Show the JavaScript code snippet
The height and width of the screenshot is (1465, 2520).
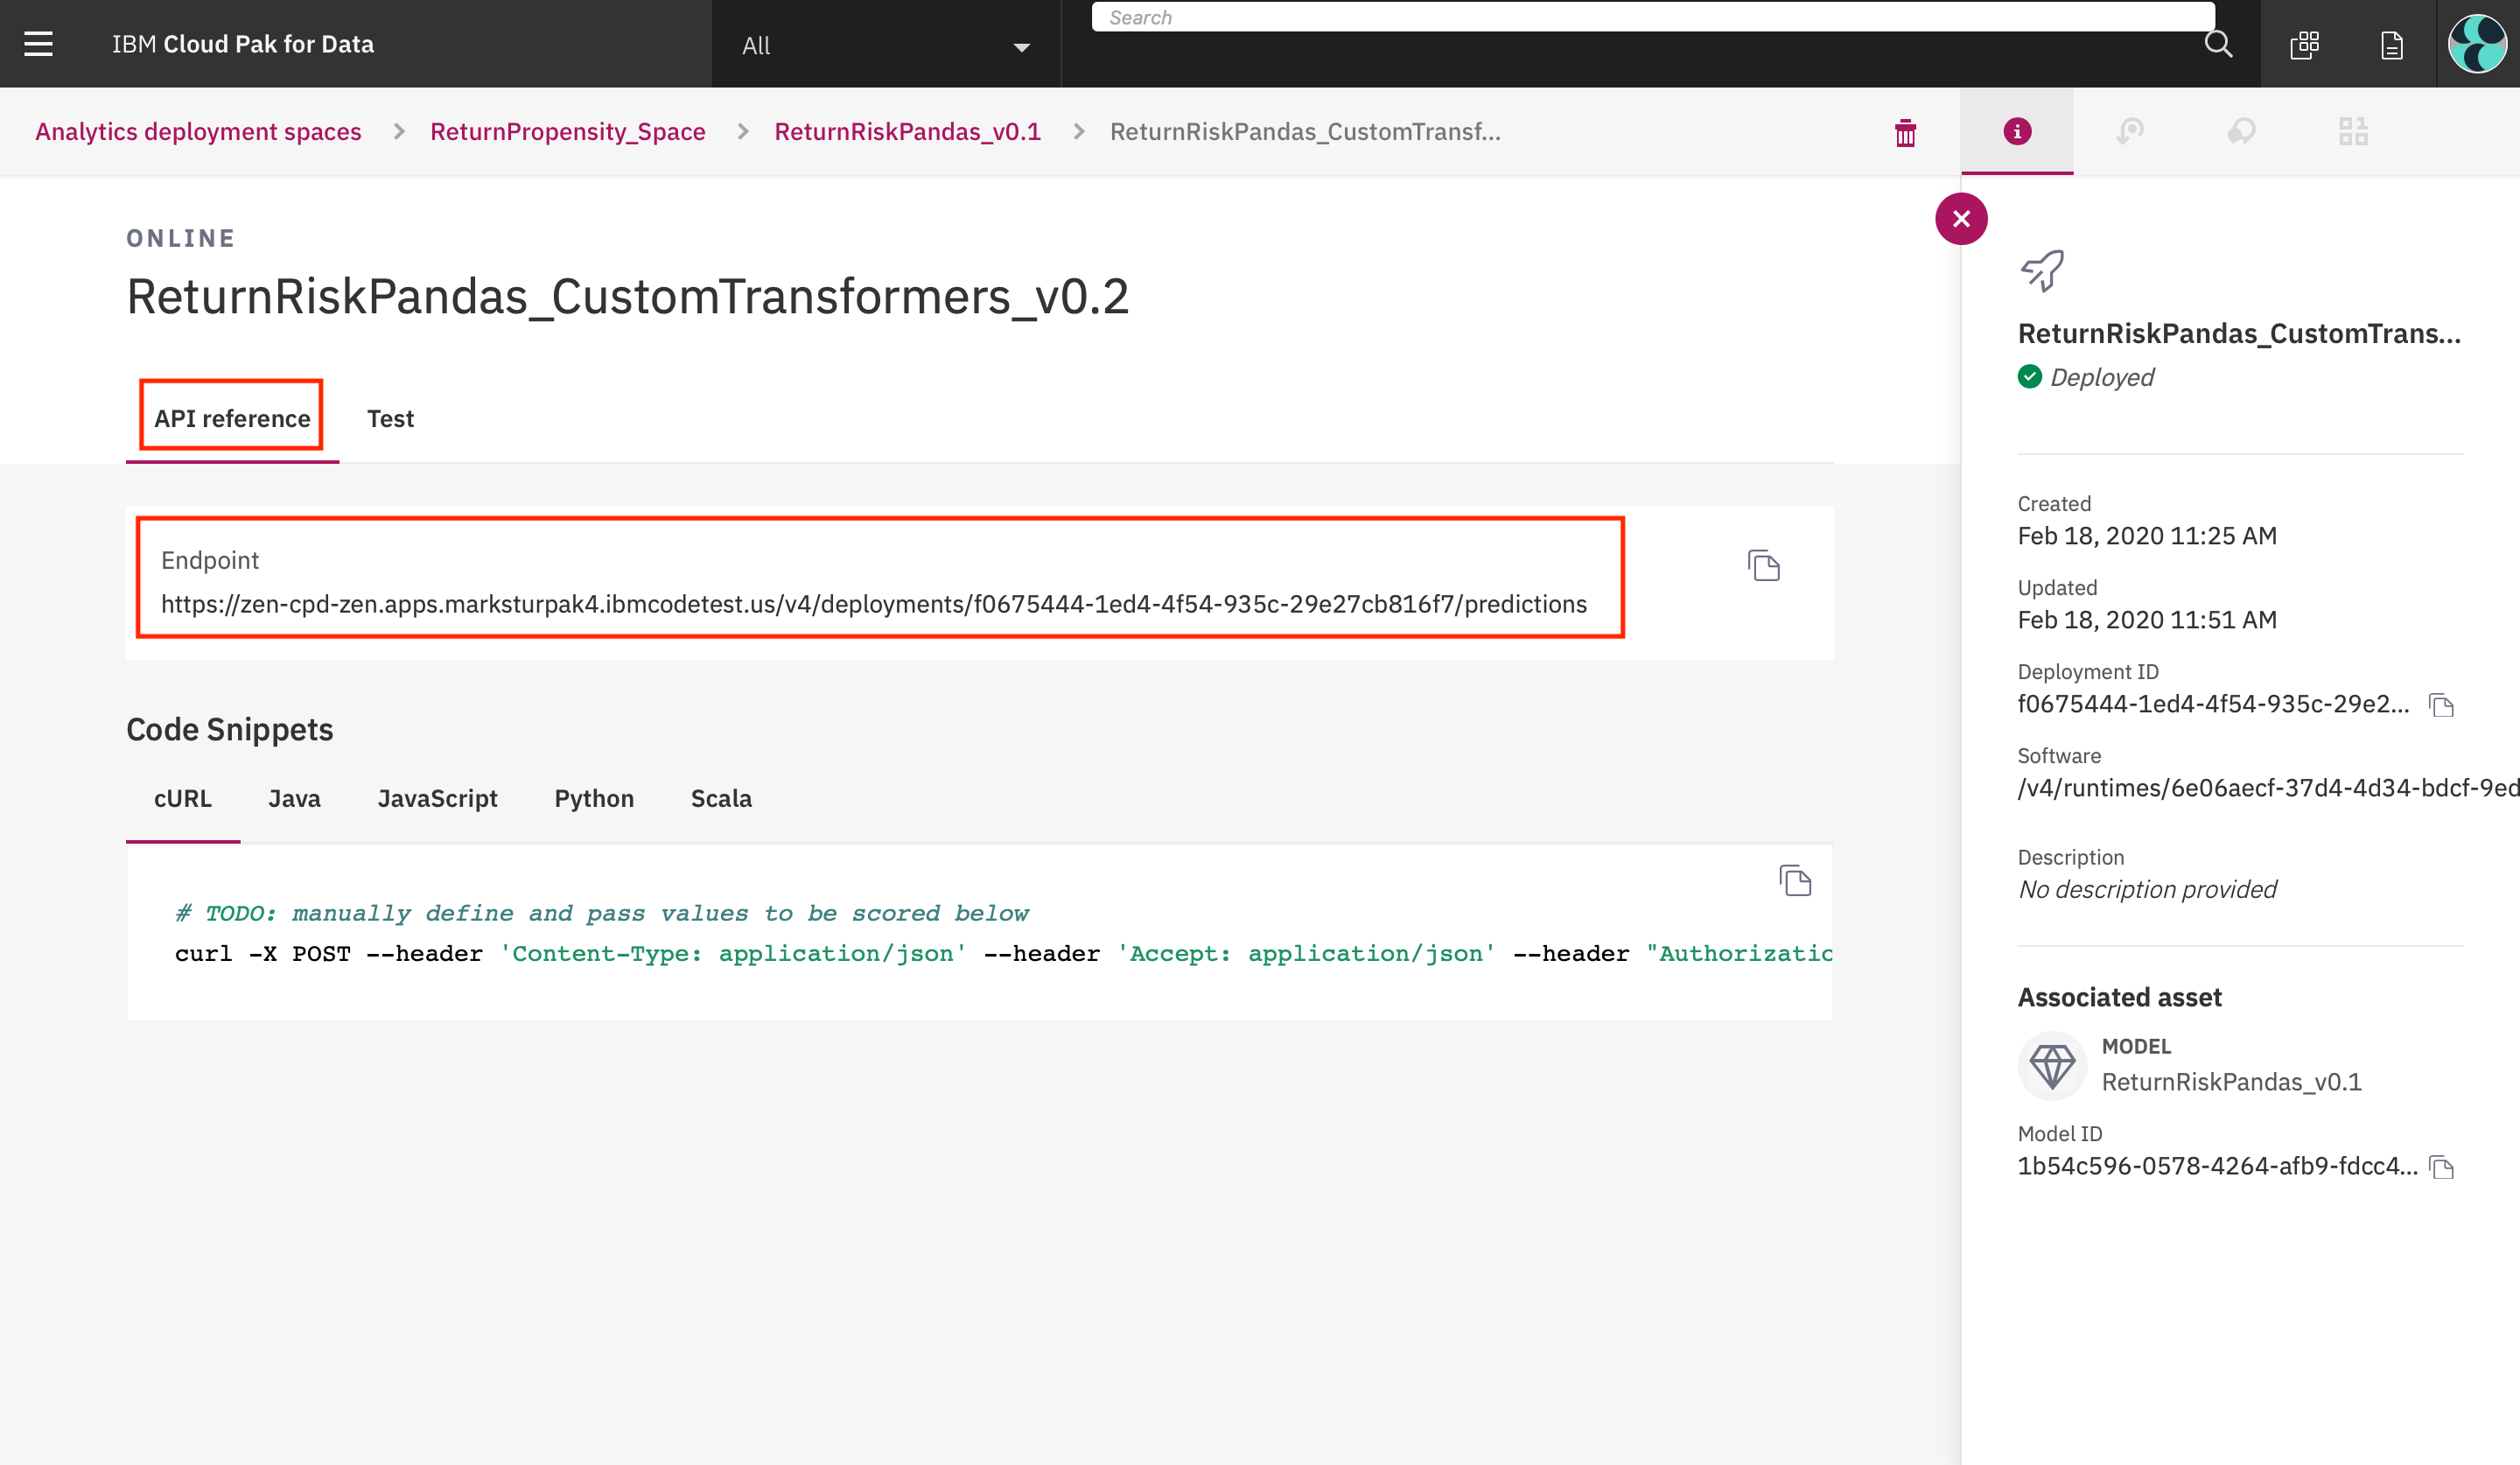437,799
